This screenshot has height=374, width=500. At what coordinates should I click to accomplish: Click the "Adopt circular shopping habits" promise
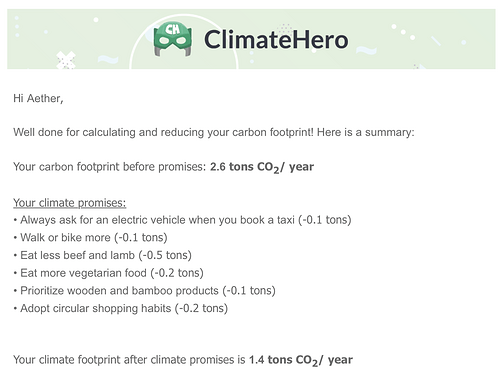tap(120, 308)
